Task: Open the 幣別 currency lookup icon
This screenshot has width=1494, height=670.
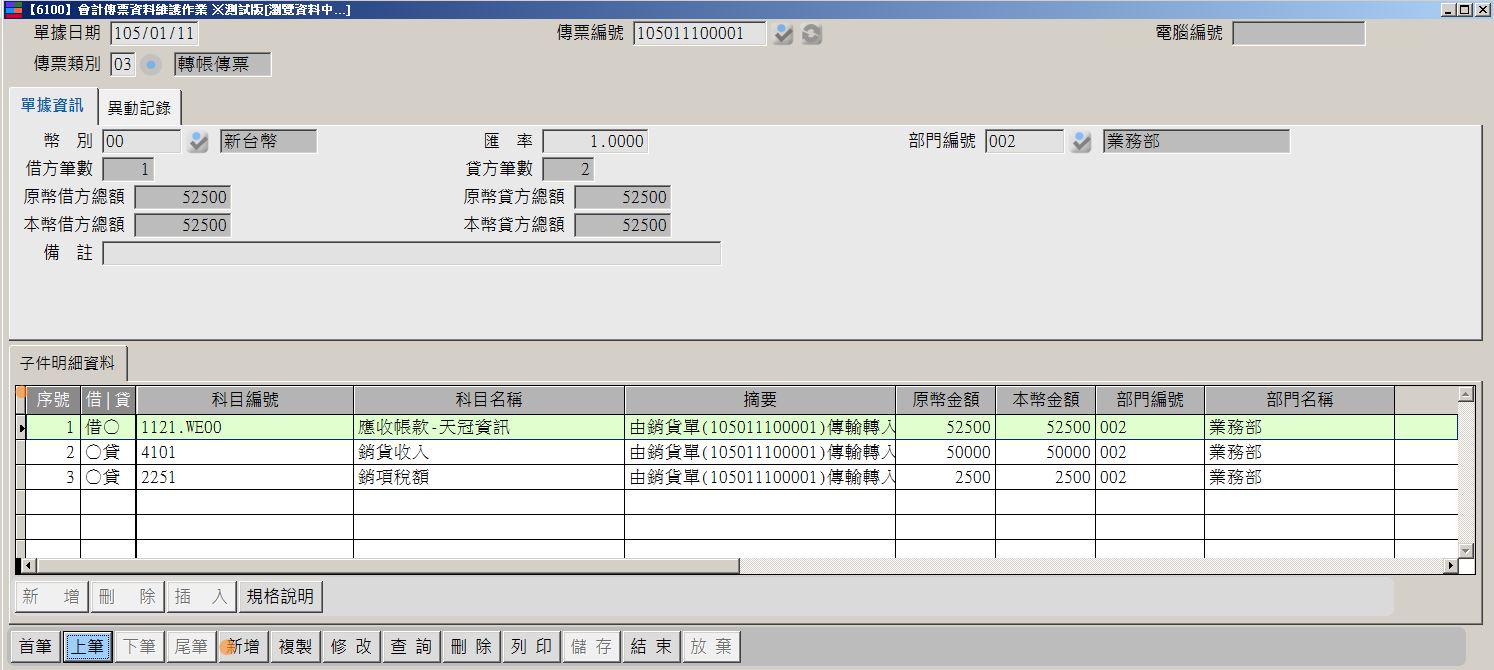Action: coord(198,142)
